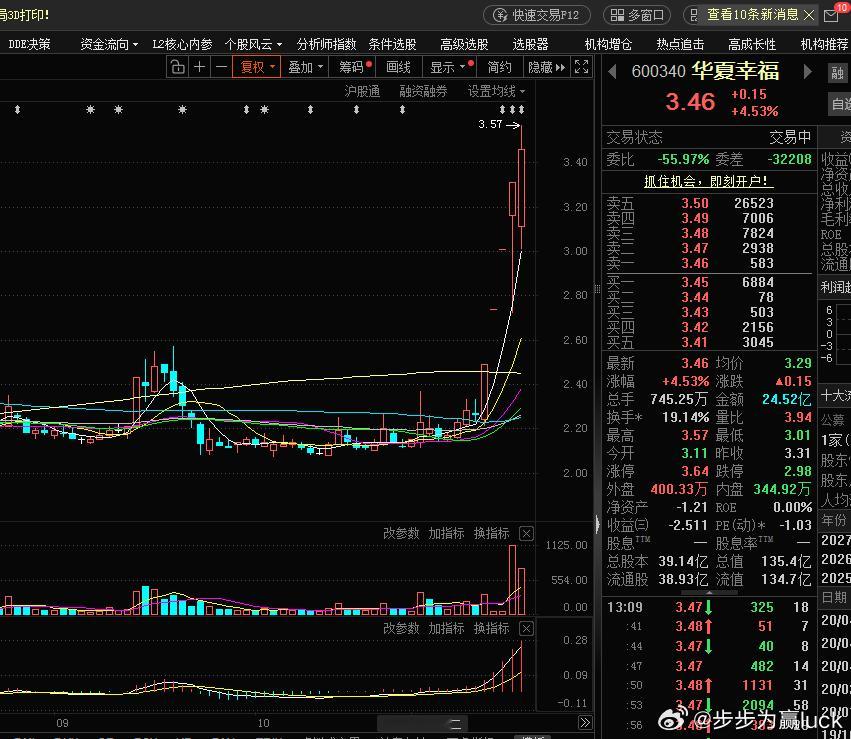The height and width of the screenshot is (739, 851).
Task: Click 换手 value 19.14%
Action: tap(685, 417)
